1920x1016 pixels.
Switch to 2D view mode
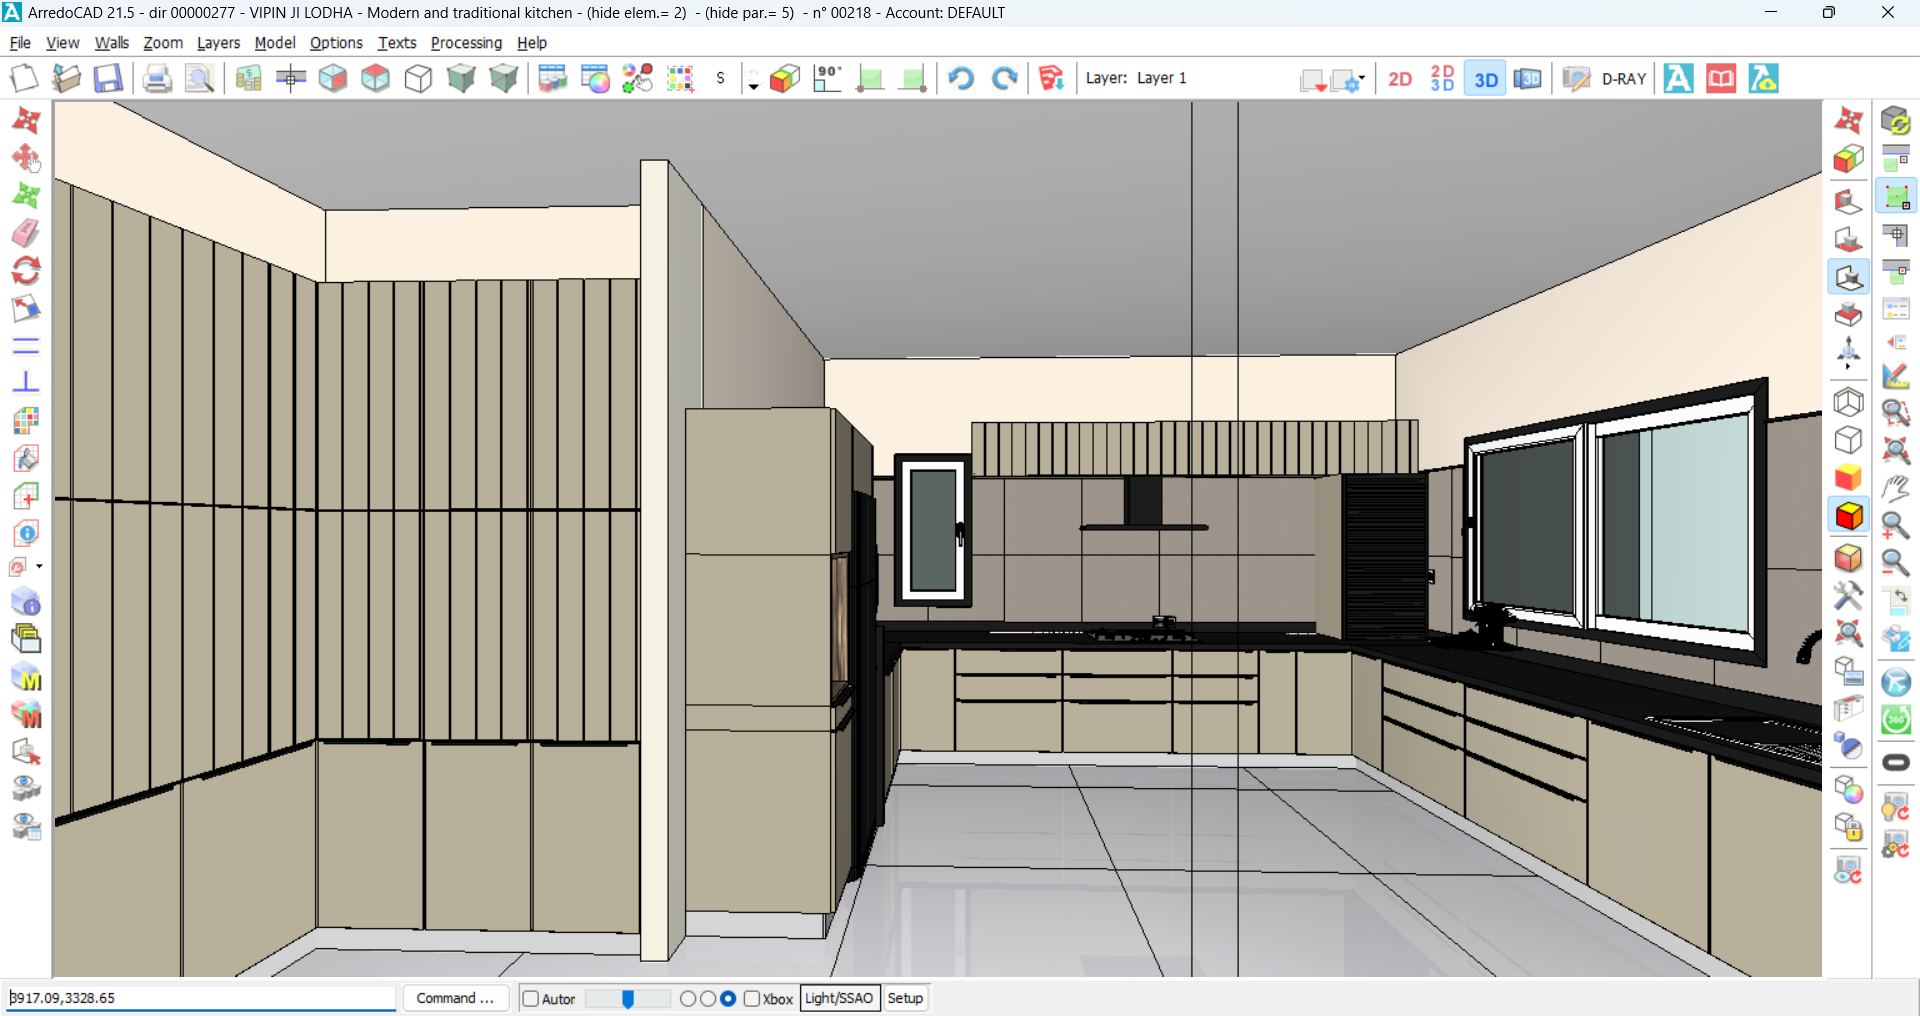pos(1399,78)
